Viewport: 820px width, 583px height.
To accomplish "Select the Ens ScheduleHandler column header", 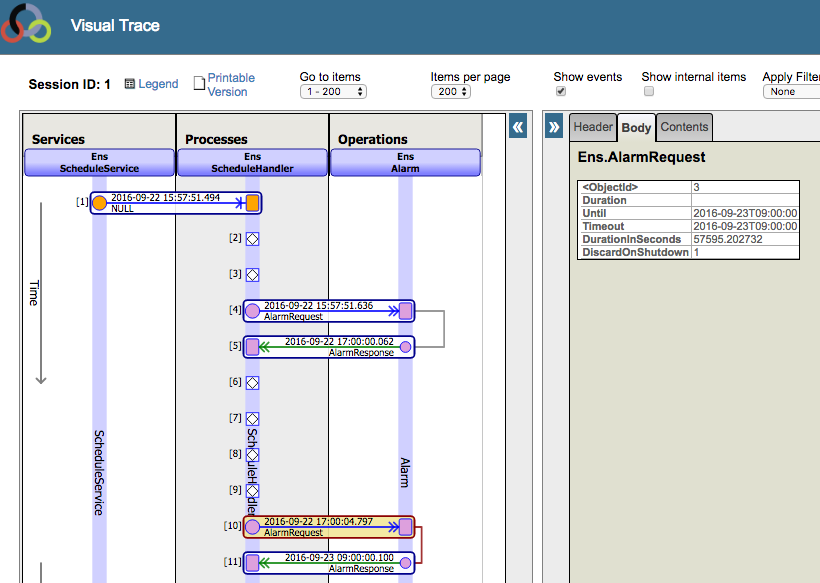I will (x=252, y=163).
